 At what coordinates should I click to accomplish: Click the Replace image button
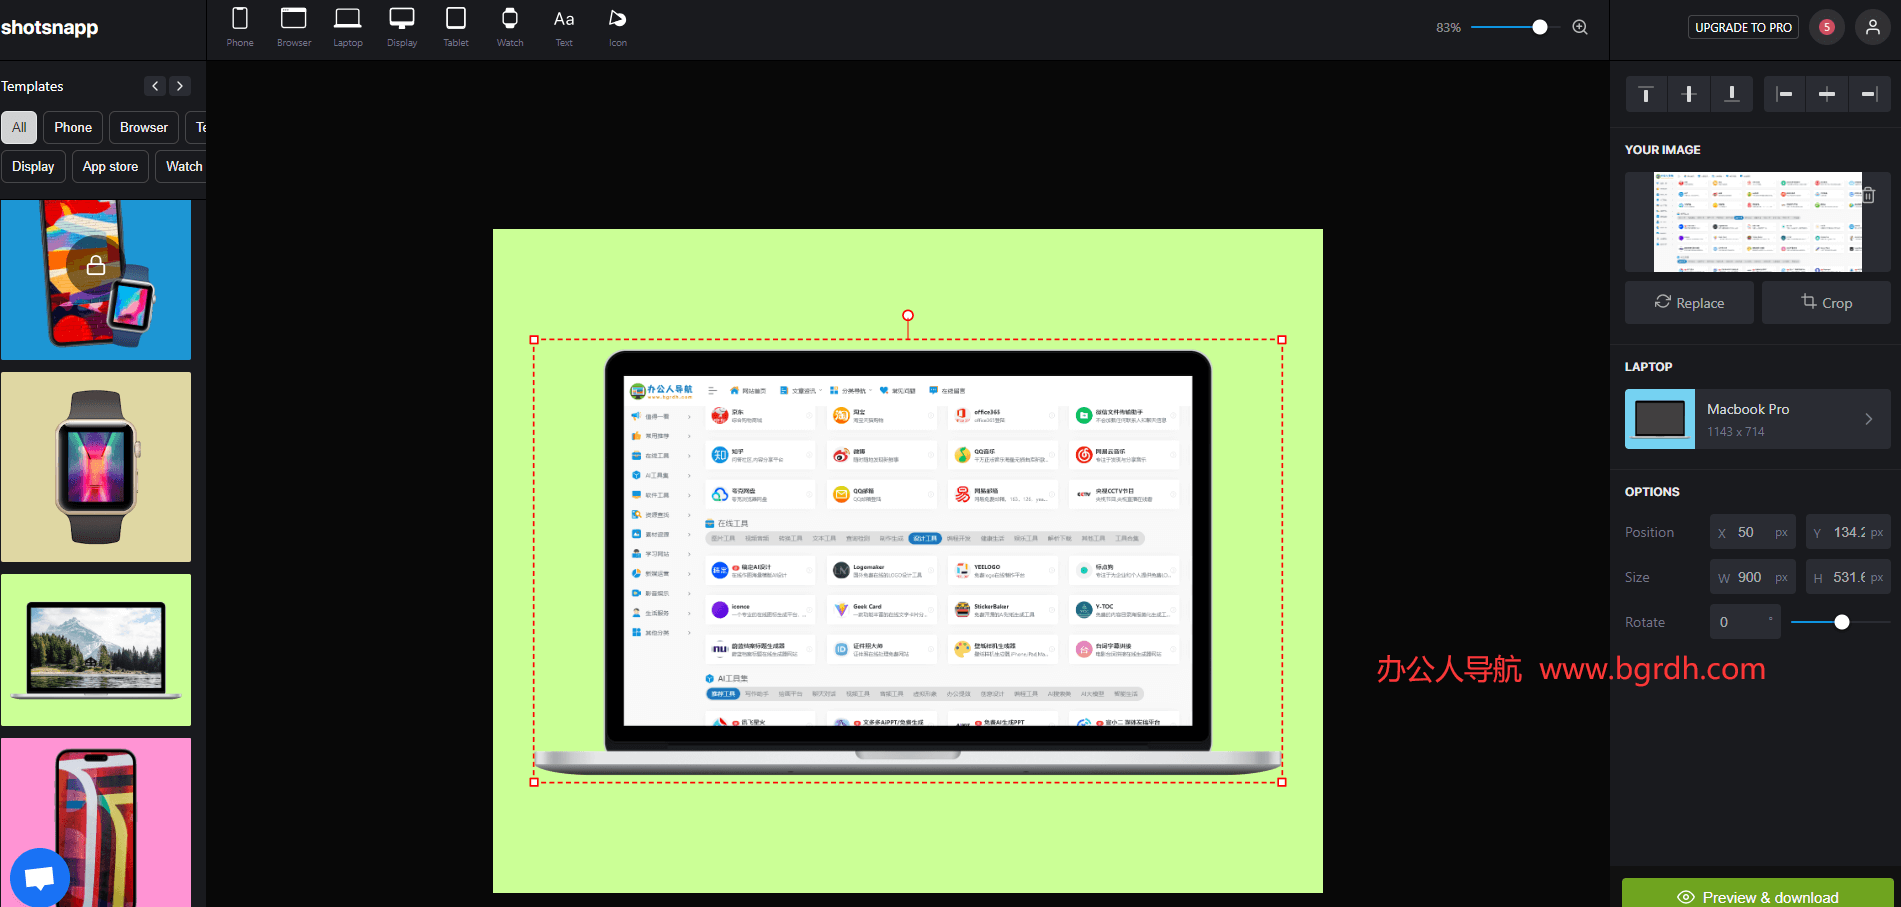1689,303
